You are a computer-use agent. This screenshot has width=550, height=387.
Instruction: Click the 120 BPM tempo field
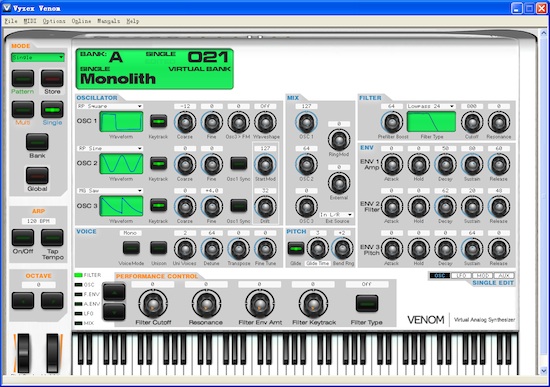[x=38, y=221]
